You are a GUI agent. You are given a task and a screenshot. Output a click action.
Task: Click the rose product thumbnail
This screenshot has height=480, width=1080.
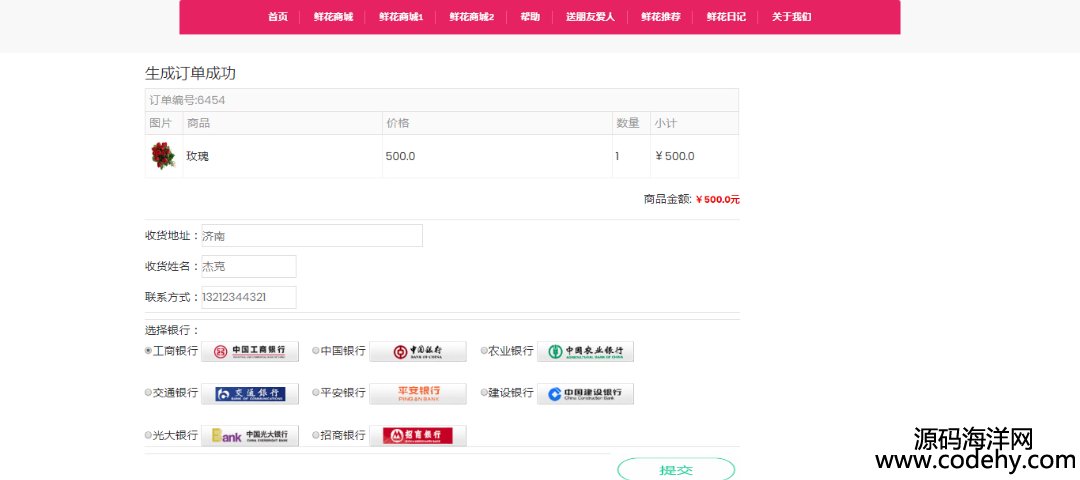coord(163,156)
